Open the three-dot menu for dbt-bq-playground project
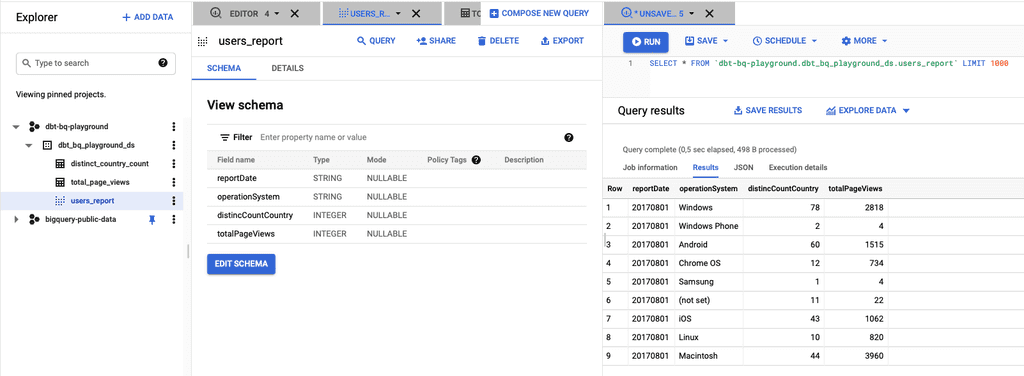Screen dimensions: 1024x376 click(x=174, y=127)
